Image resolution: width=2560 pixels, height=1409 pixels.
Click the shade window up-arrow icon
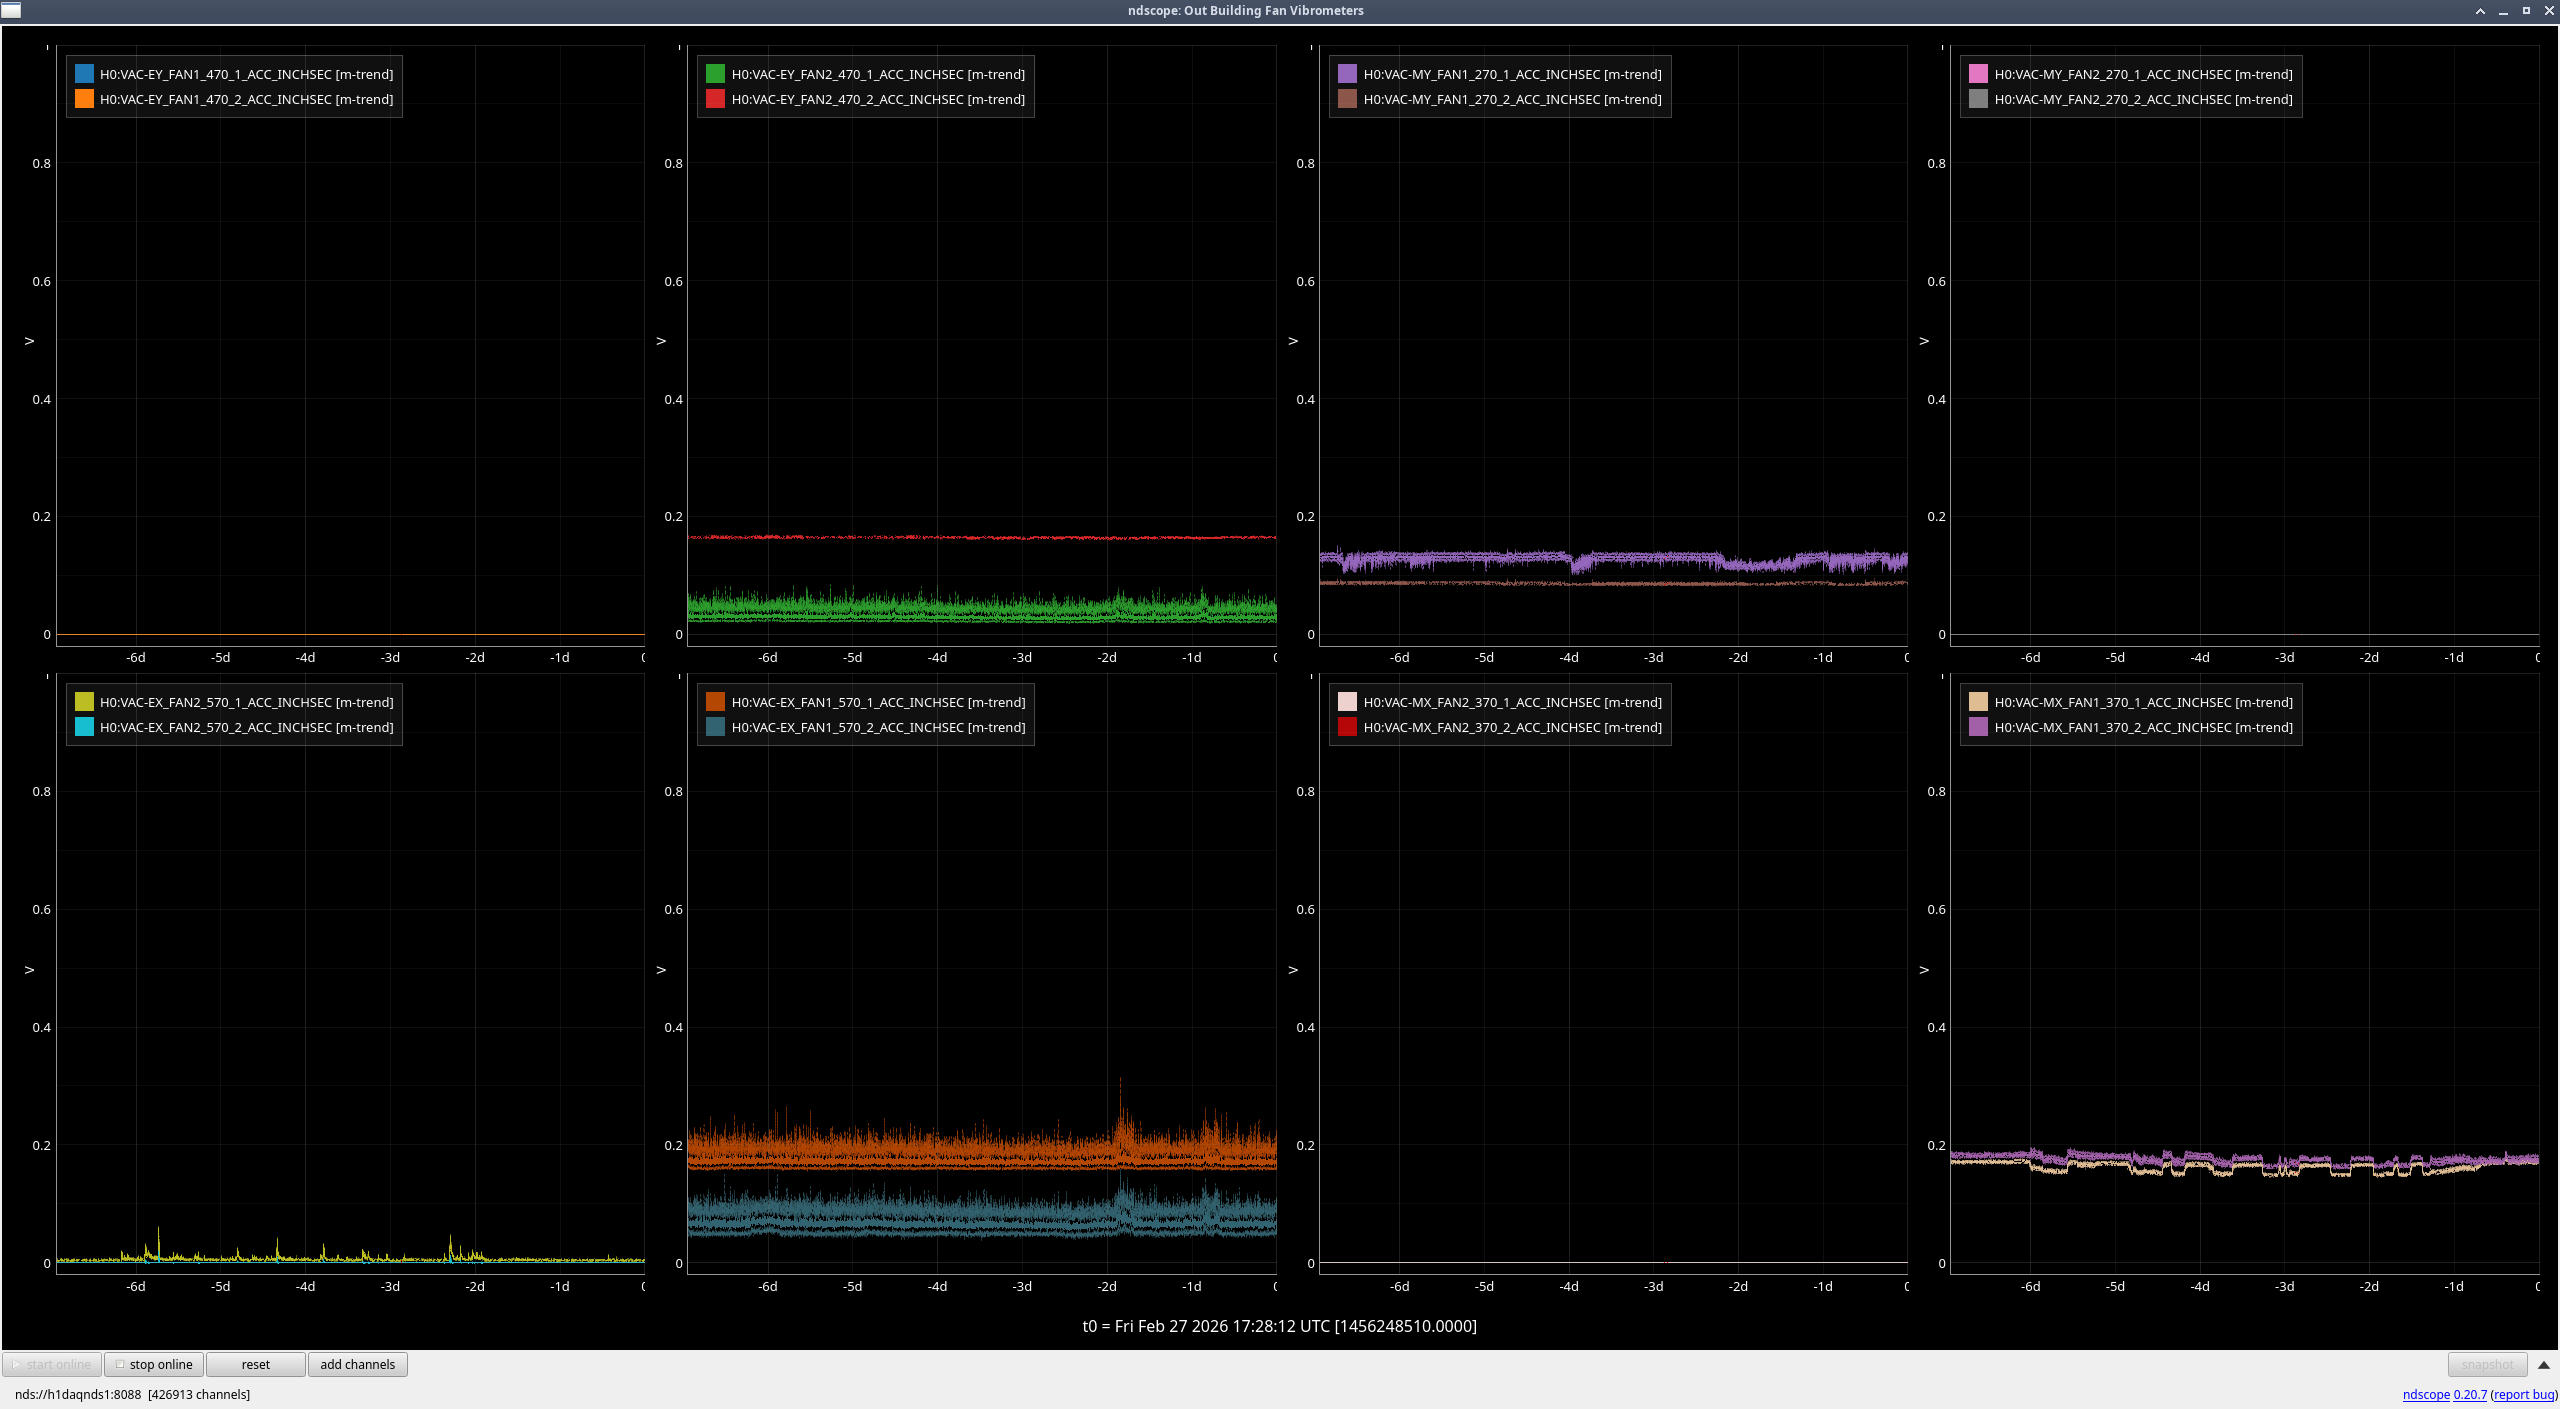tap(2480, 11)
